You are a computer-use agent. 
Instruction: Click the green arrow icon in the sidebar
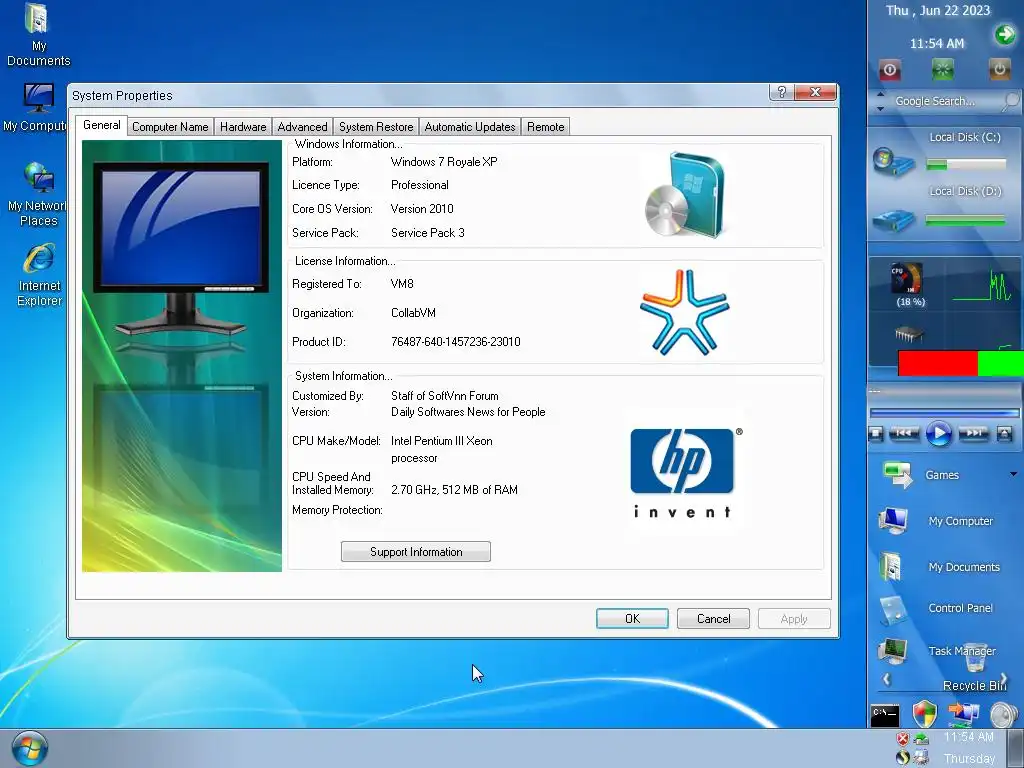1004,35
